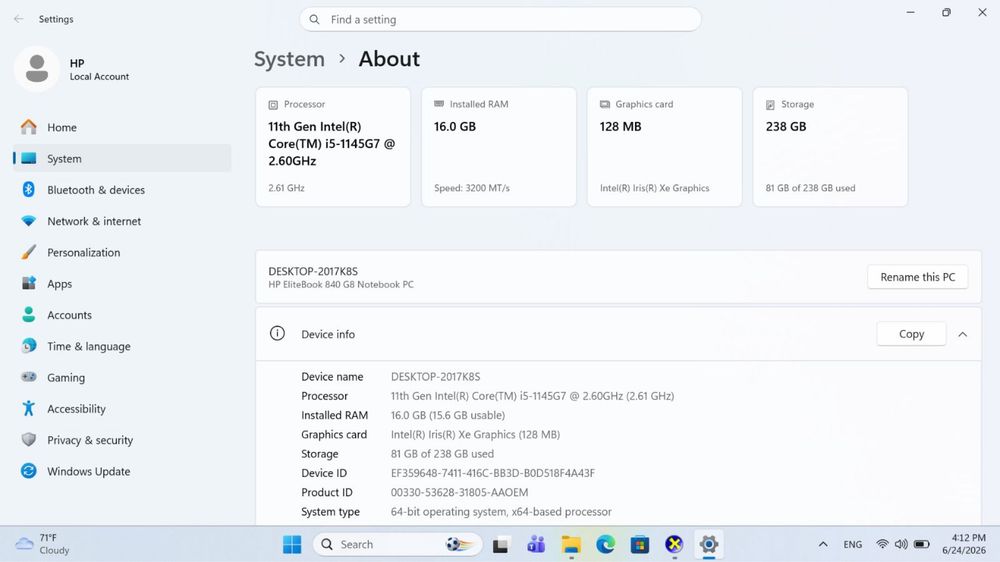Image resolution: width=1000 pixels, height=562 pixels.
Task: Open Accounts settings category
Action: click(121, 314)
